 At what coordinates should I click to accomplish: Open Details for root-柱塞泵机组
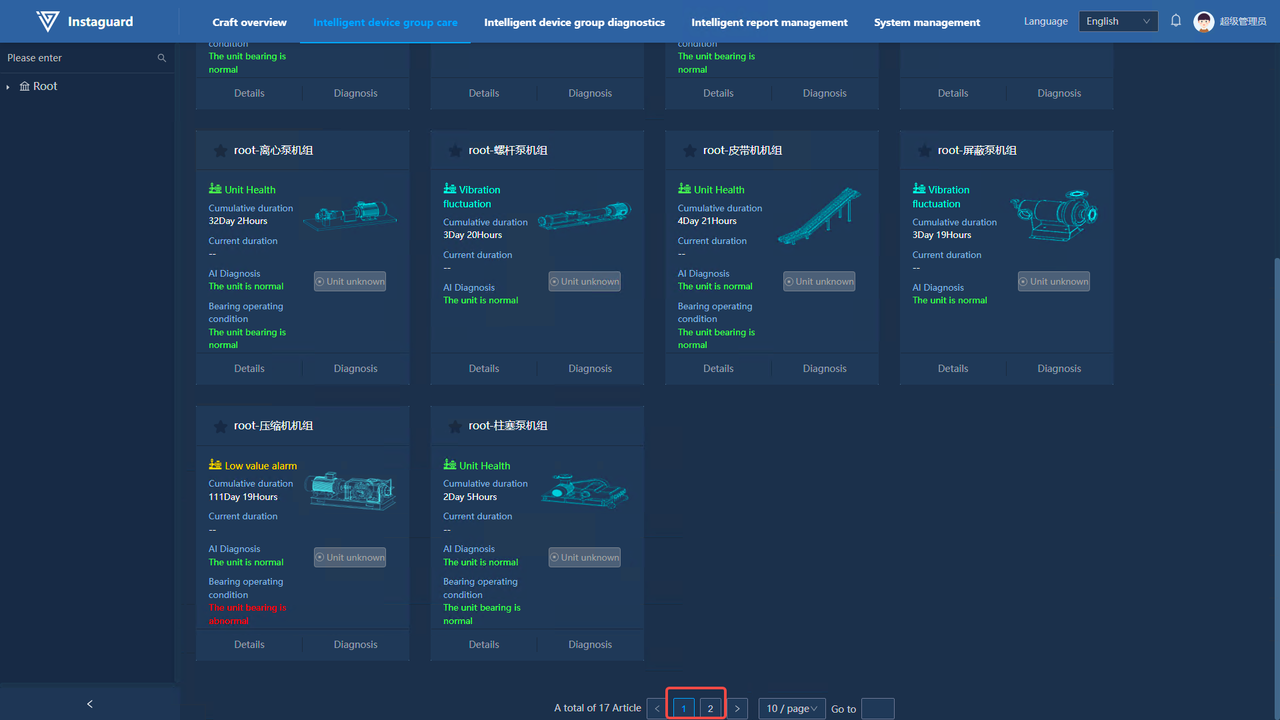click(x=484, y=644)
